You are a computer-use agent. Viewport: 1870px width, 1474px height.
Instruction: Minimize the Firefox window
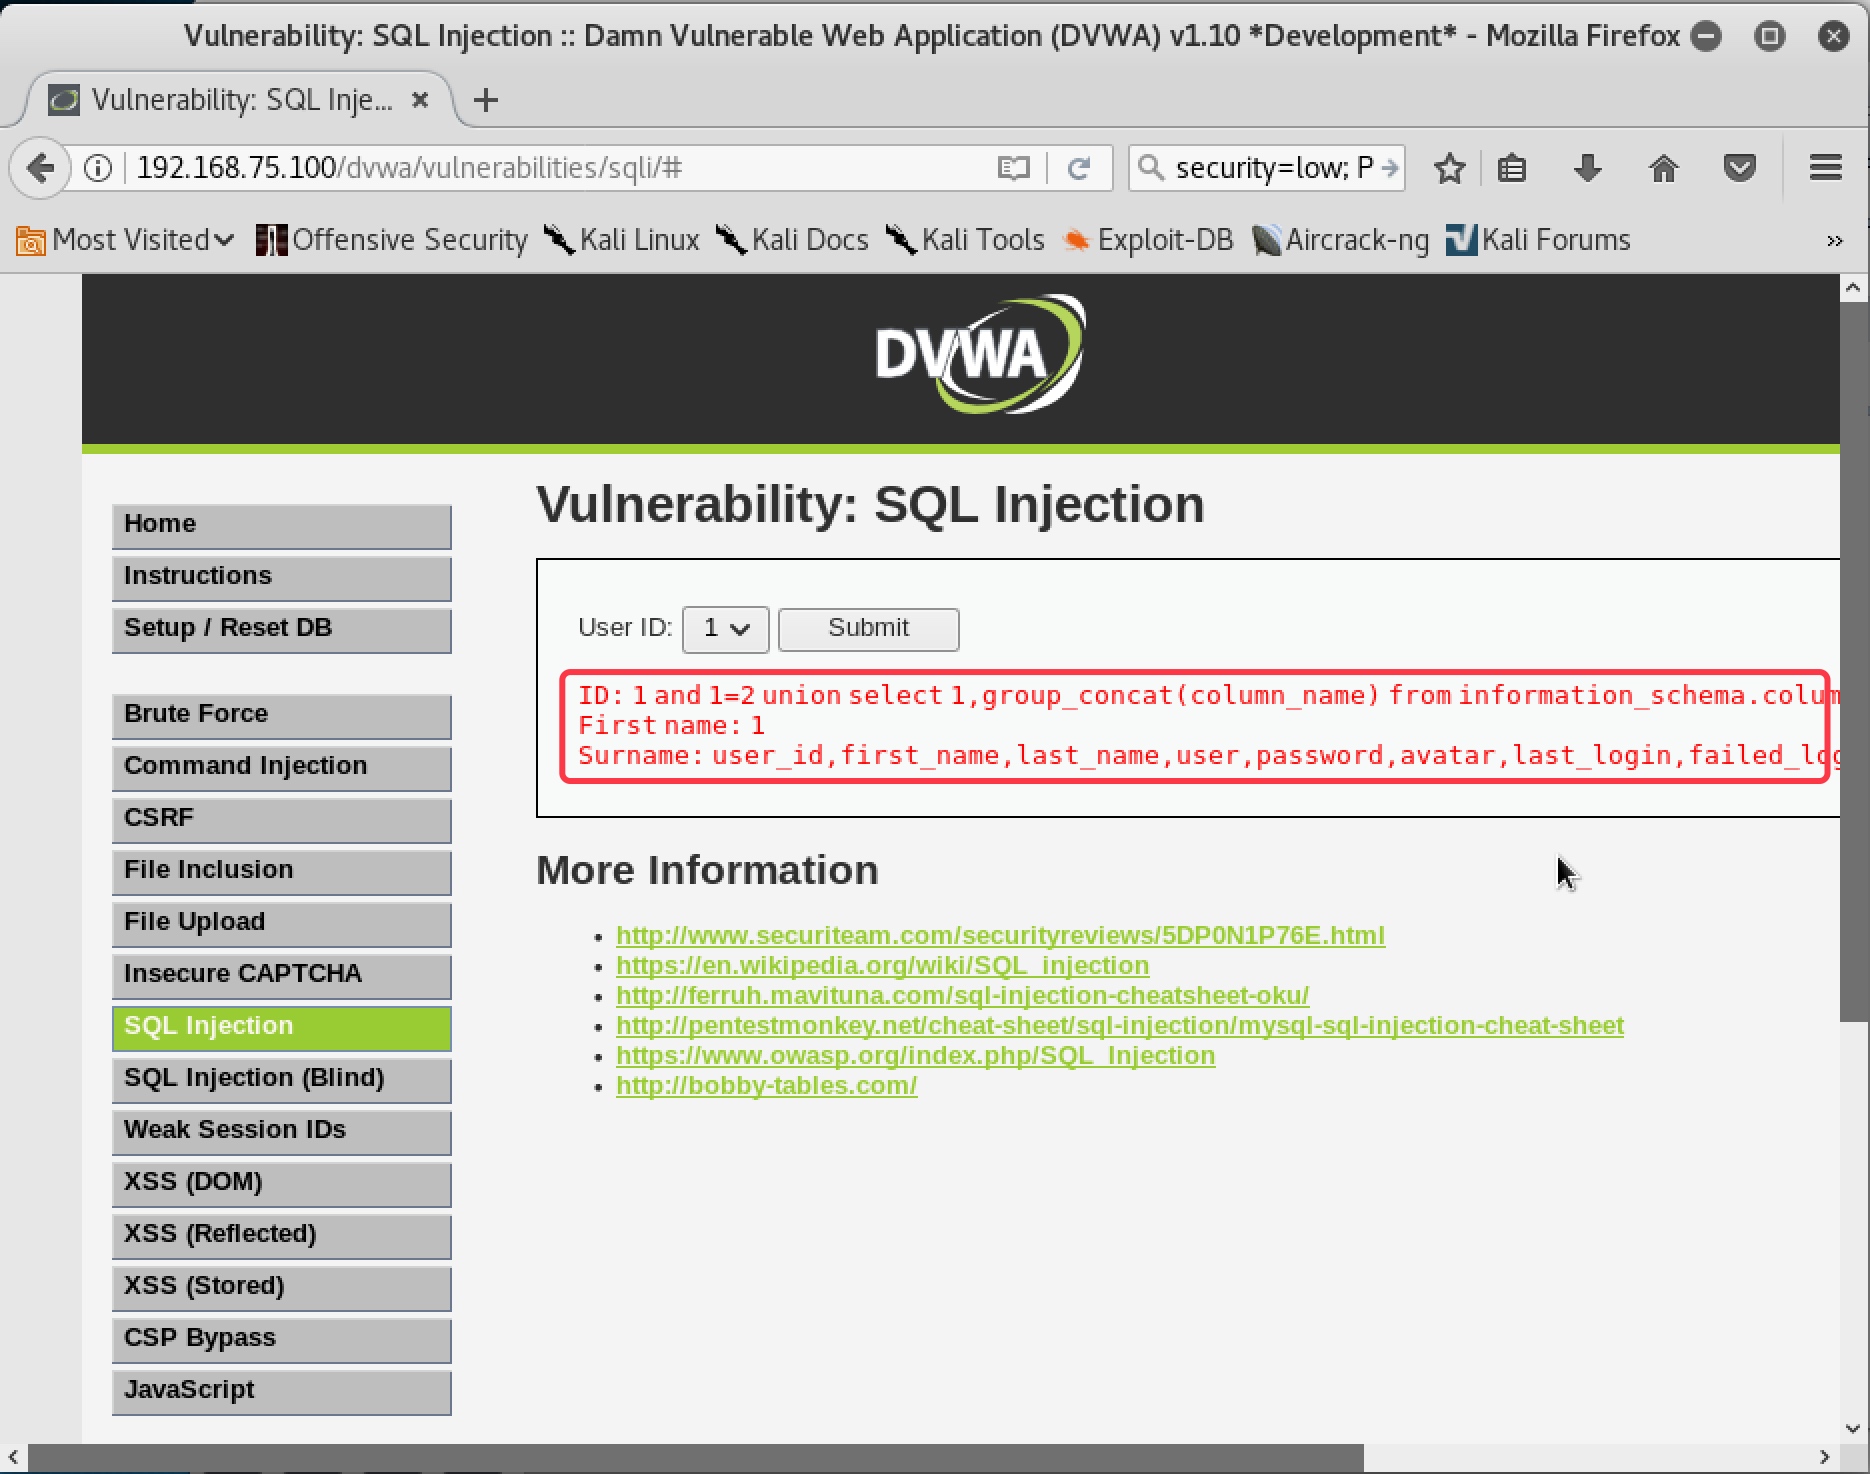tap(1706, 37)
